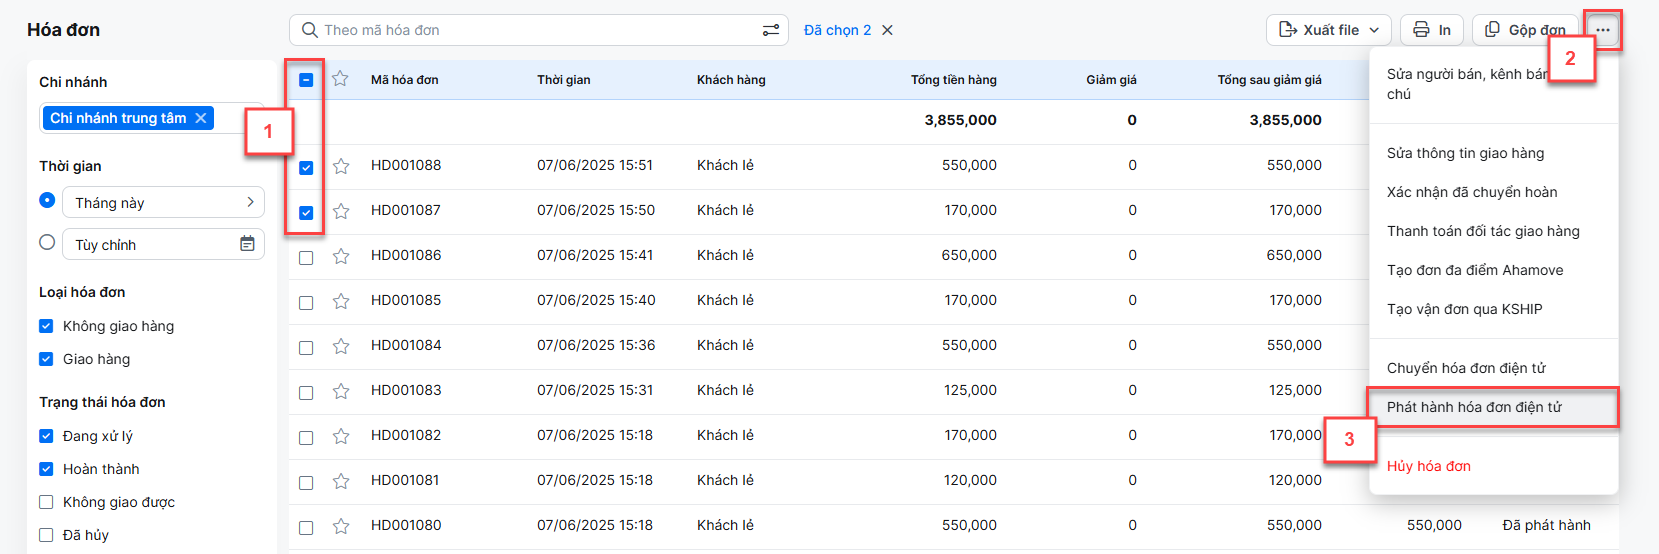
Task: Check invoice HD001081 checkbox
Action: click(x=306, y=483)
